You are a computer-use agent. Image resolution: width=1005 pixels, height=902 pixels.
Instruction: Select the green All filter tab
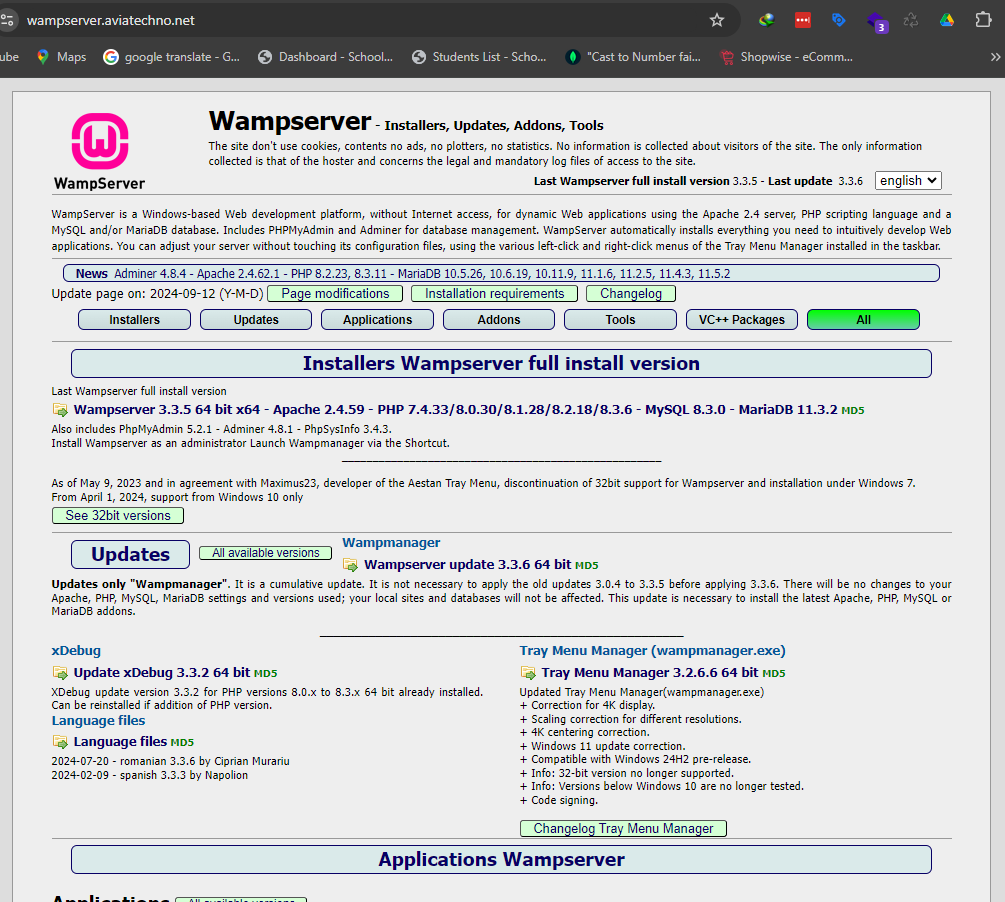[x=863, y=319]
